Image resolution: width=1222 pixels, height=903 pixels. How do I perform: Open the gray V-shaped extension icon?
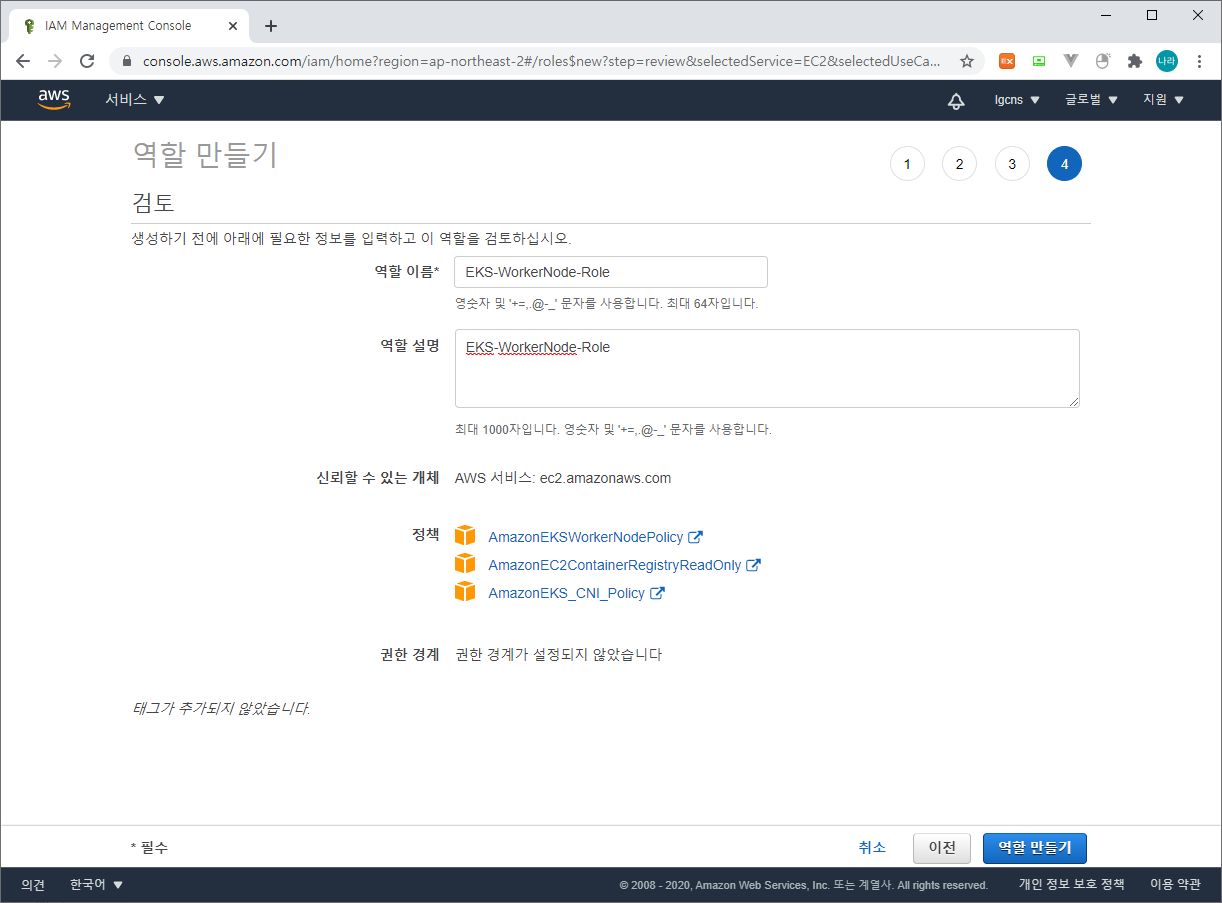[1071, 61]
